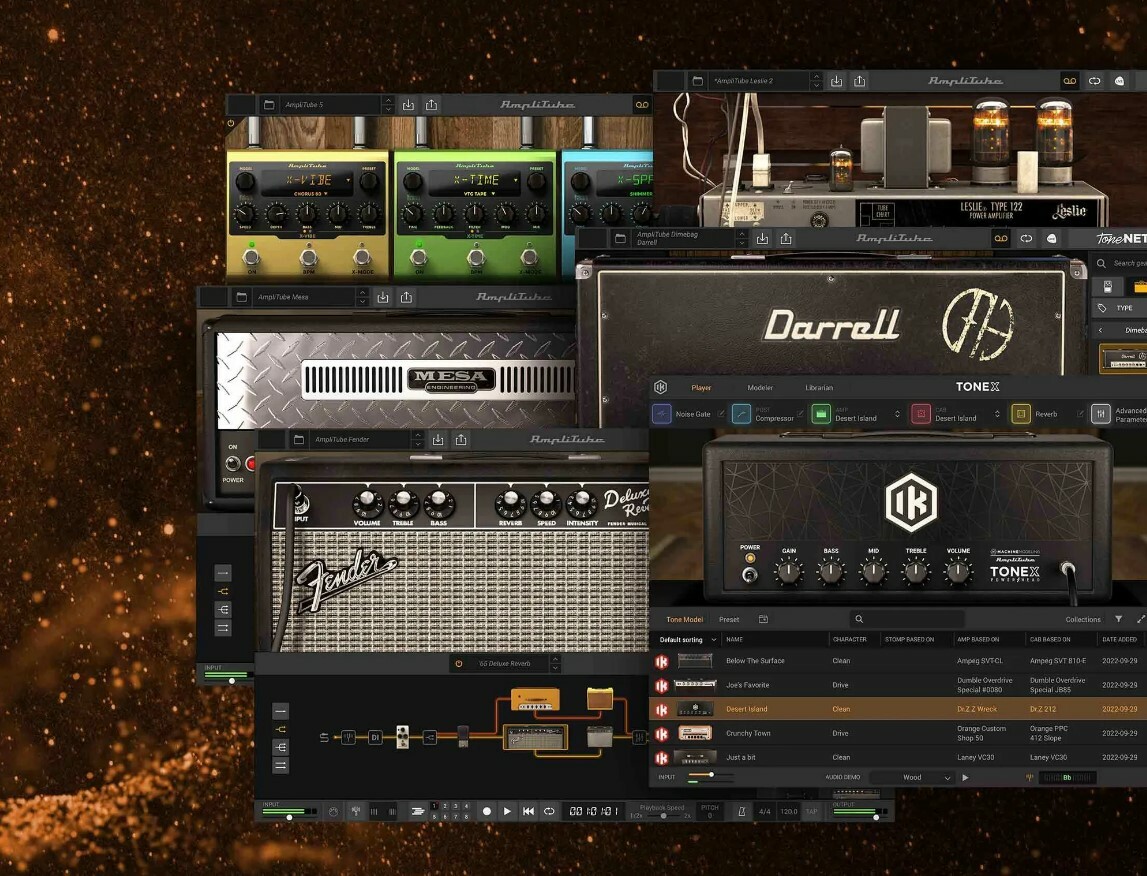Toggle the green AMP block in TONEX
The image size is (1147, 876).
point(821,414)
